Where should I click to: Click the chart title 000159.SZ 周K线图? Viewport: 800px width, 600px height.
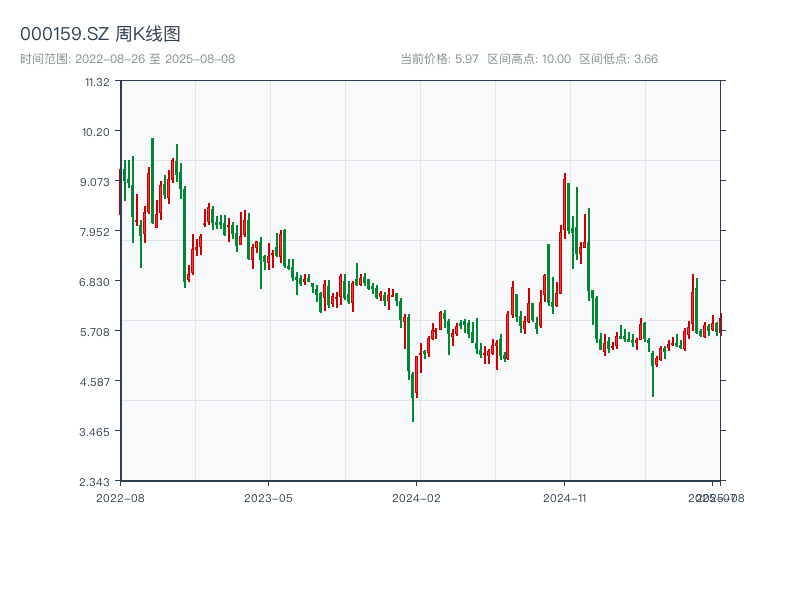coord(100,35)
